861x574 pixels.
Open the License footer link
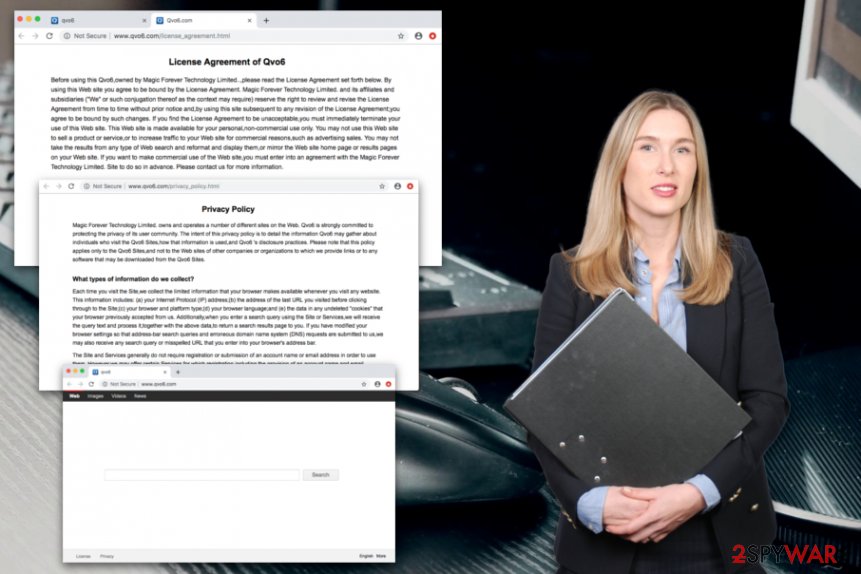point(83,556)
